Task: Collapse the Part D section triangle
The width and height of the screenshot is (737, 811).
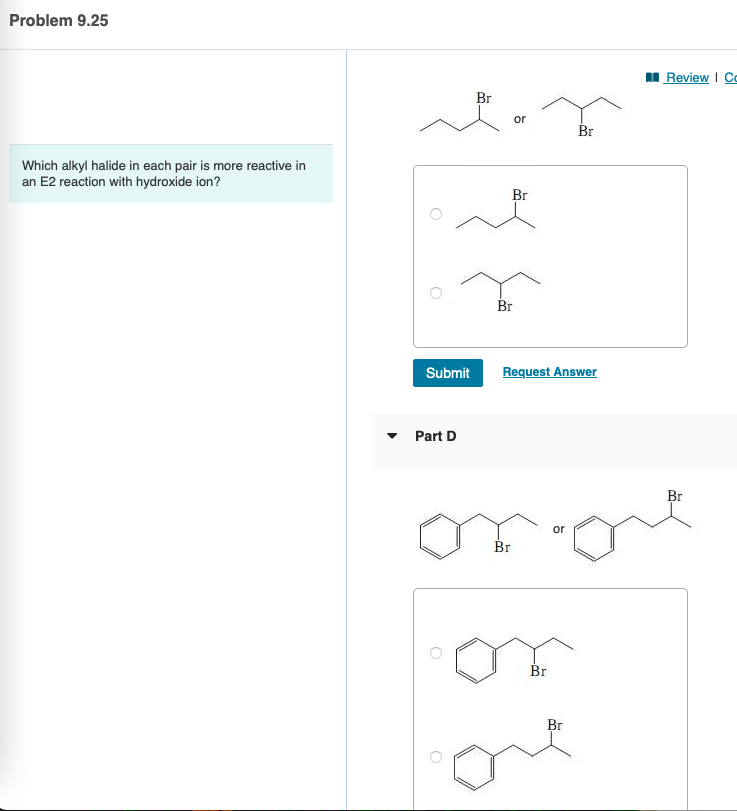Action: [x=393, y=436]
